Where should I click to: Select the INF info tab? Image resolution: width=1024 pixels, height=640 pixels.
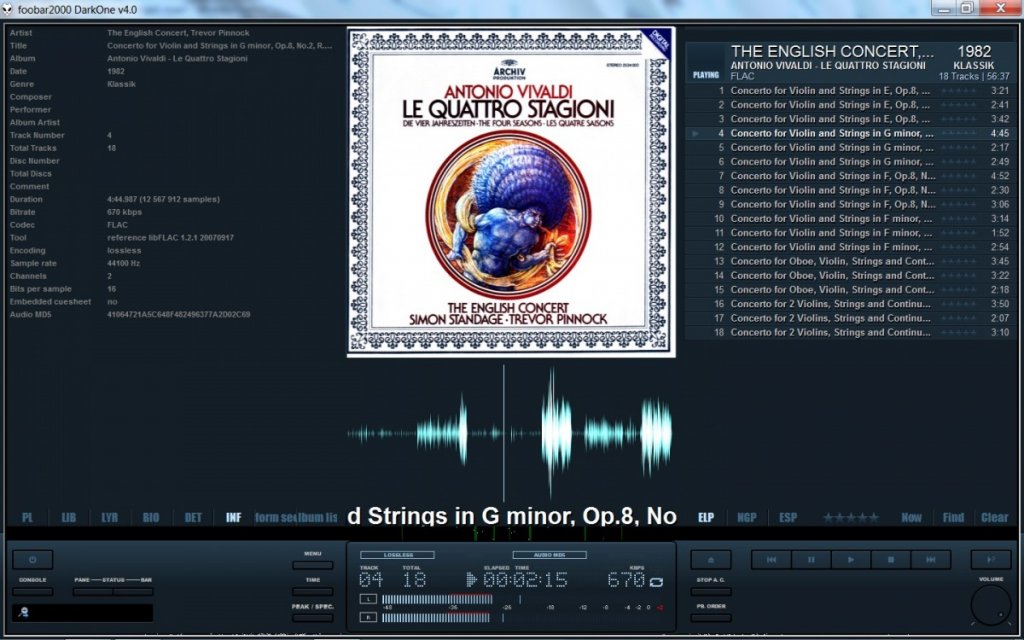point(234,517)
